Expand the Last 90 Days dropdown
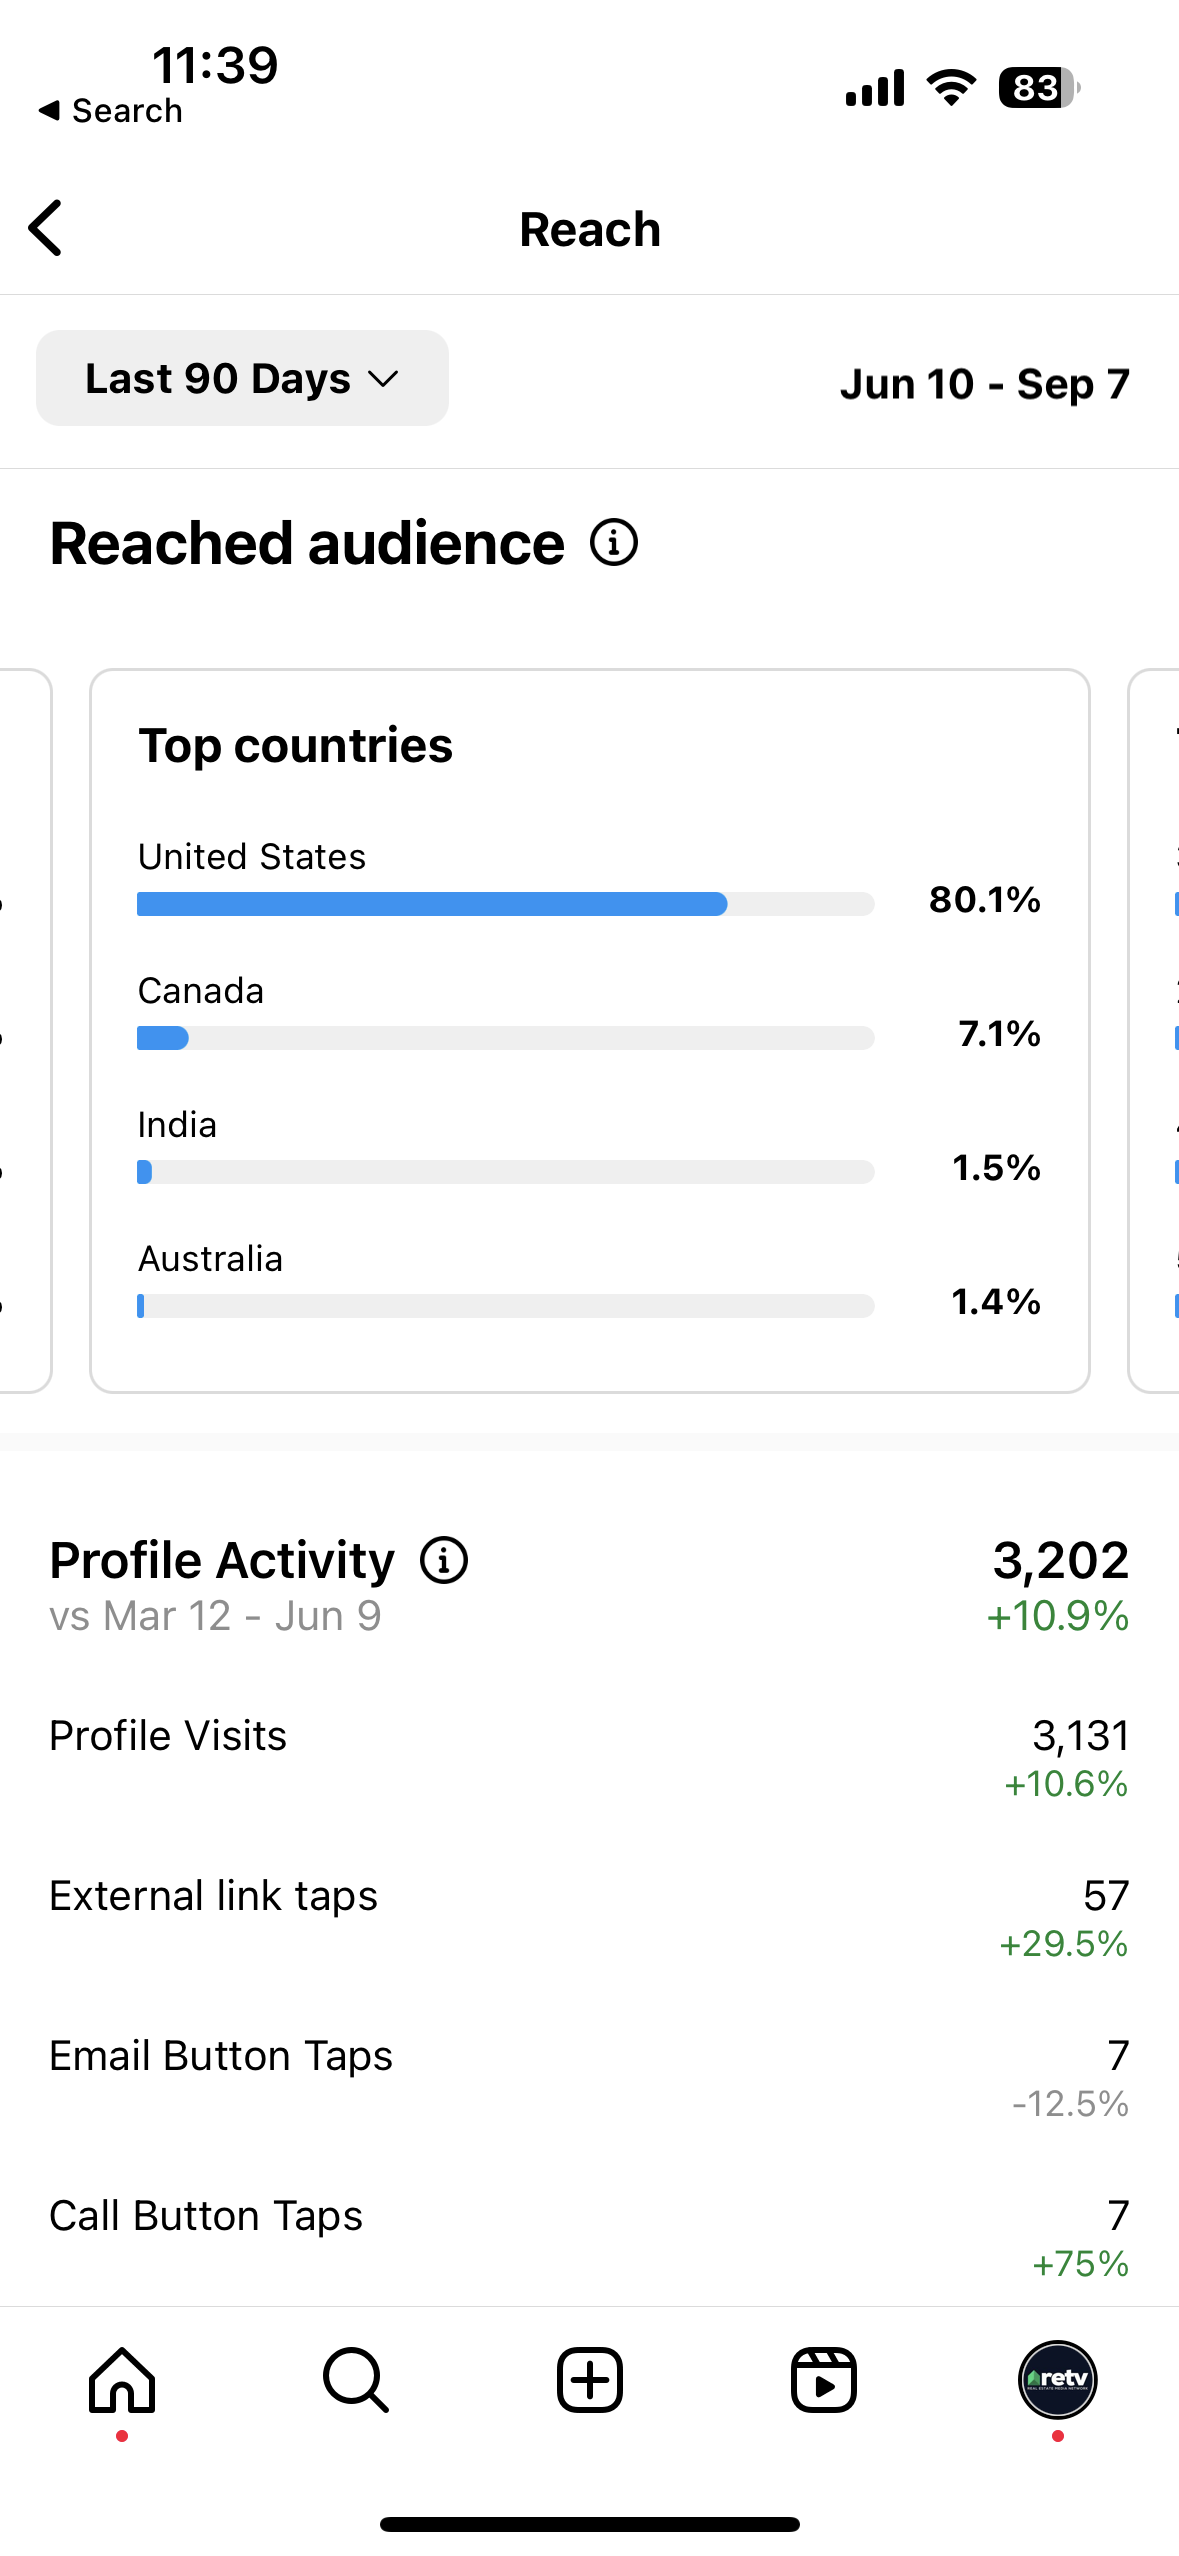This screenshot has width=1179, height=2556. 242,379
